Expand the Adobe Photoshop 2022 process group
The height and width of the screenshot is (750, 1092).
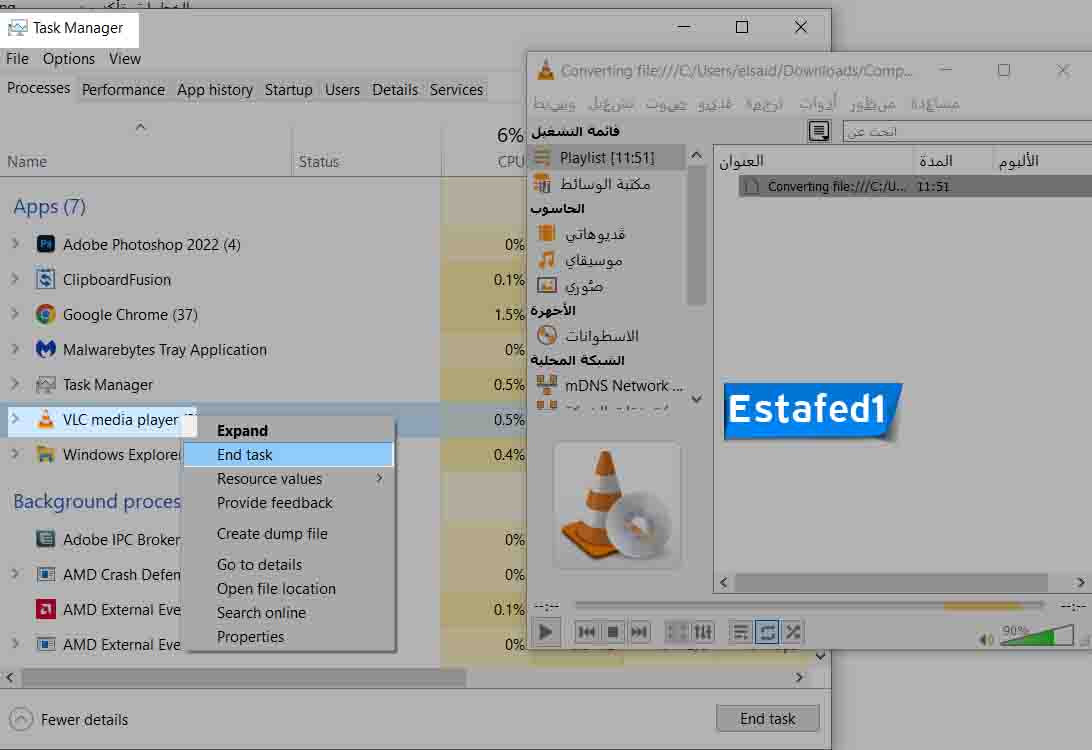click(15, 244)
